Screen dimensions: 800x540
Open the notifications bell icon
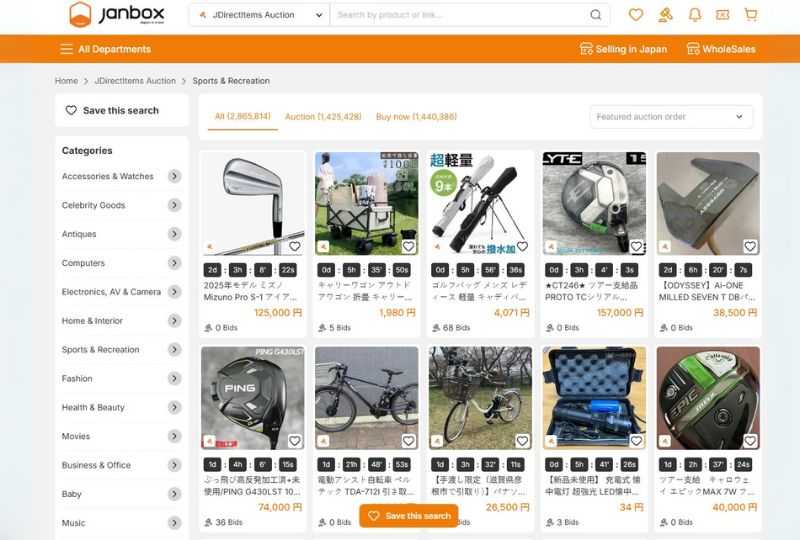(x=694, y=14)
